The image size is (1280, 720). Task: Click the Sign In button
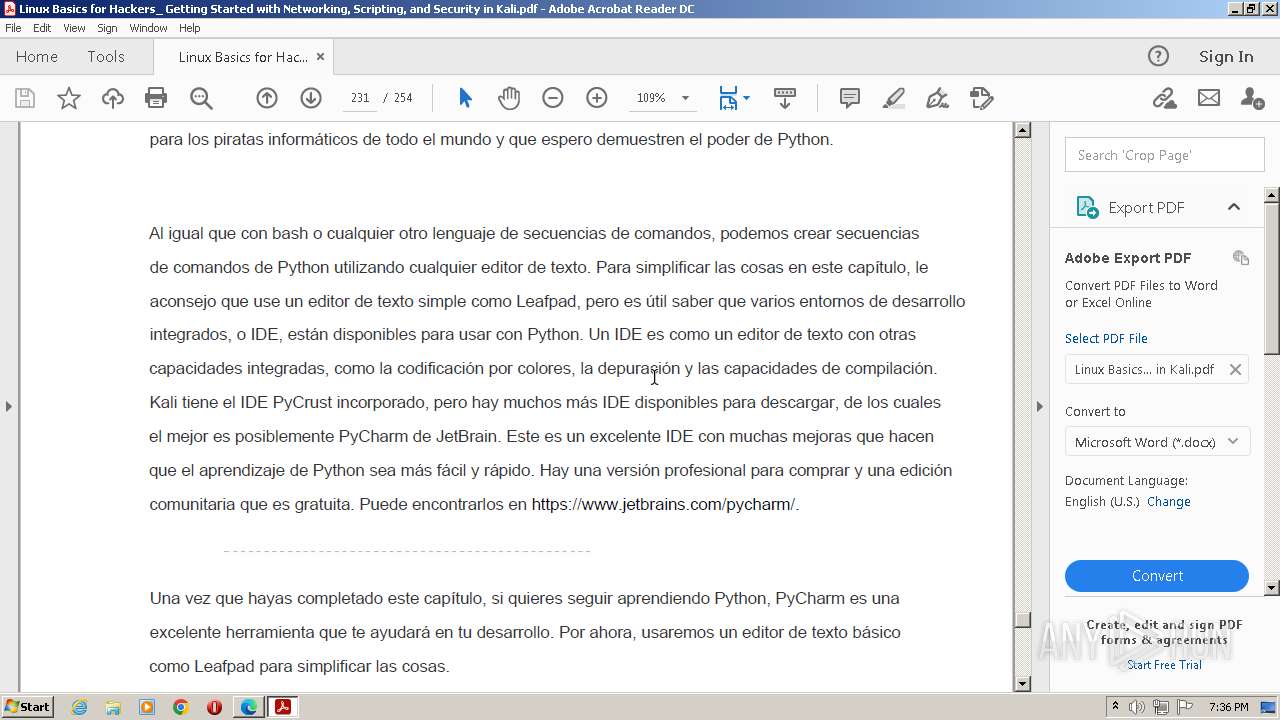click(1226, 56)
